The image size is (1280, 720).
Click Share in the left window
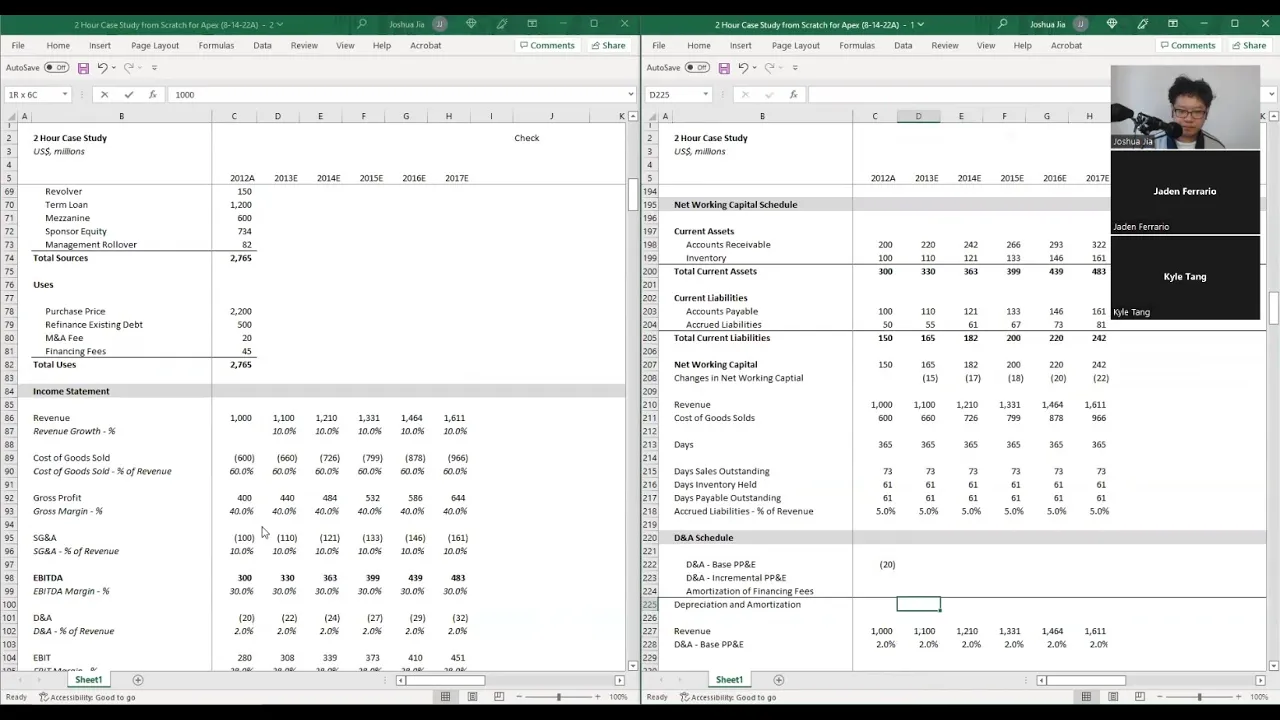pyautogui.click(x=608, y=45)
